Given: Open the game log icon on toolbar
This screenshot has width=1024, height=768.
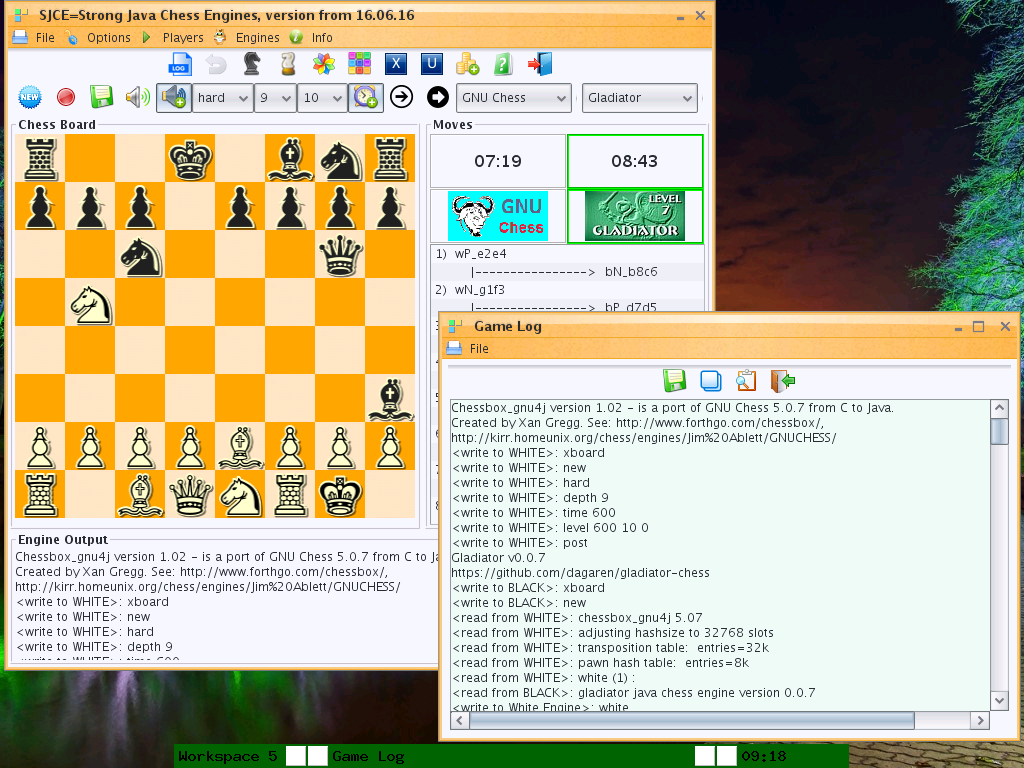Looking at the screenshot, I should tap(180, 63).
